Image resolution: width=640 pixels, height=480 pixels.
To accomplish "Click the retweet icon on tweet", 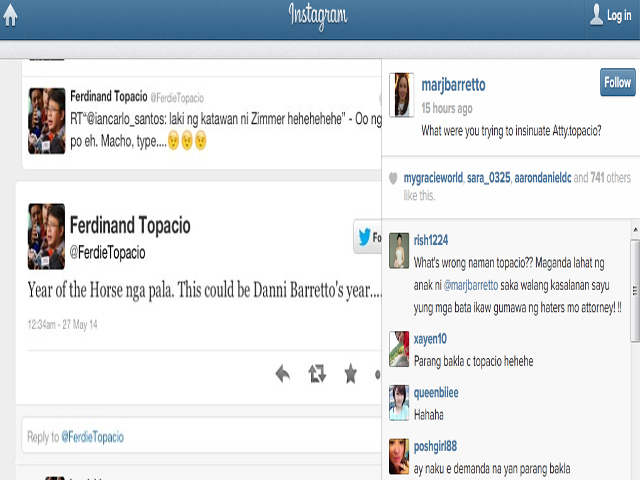I will tap(317, 373).
